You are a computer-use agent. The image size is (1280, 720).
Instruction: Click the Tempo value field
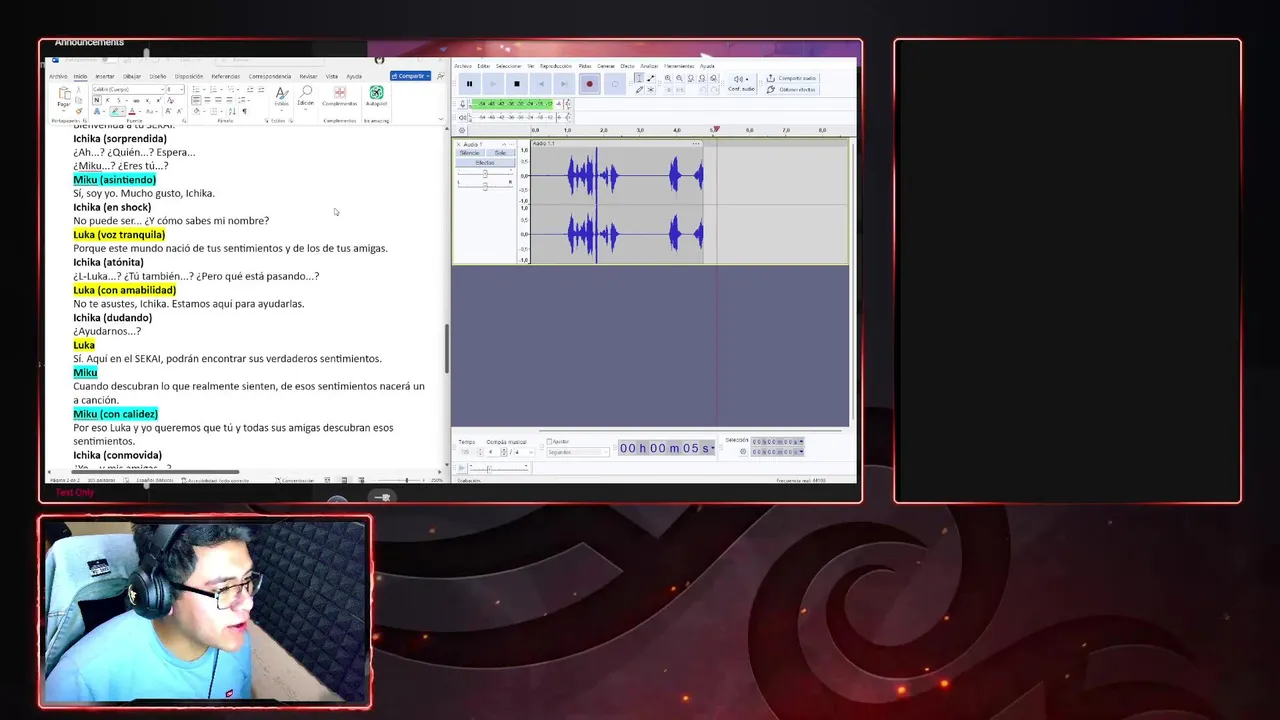coord(467,452)
